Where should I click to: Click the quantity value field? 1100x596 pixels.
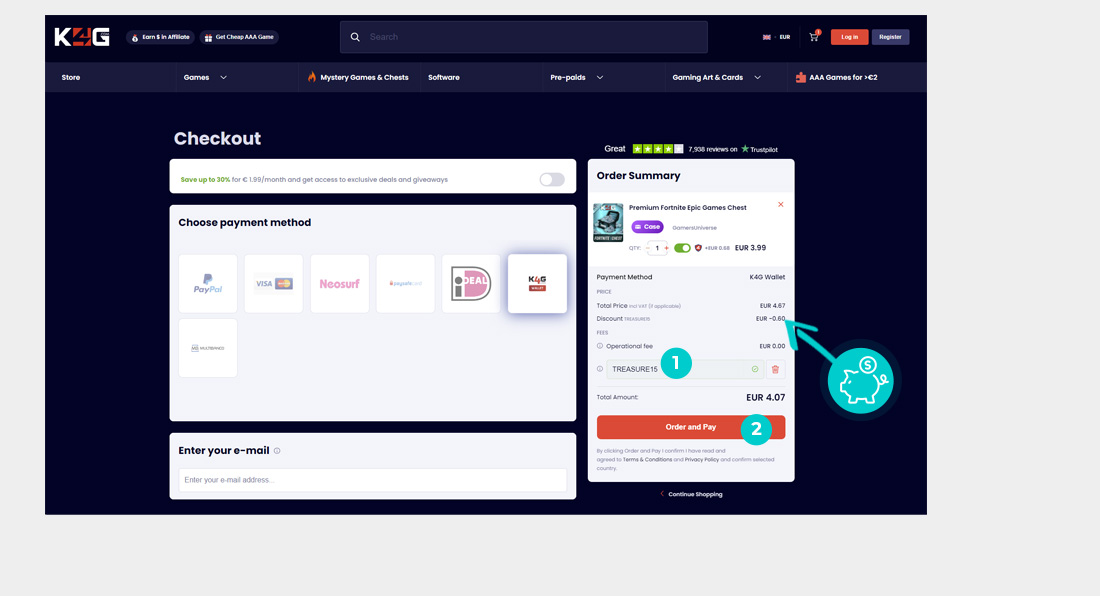657,248
